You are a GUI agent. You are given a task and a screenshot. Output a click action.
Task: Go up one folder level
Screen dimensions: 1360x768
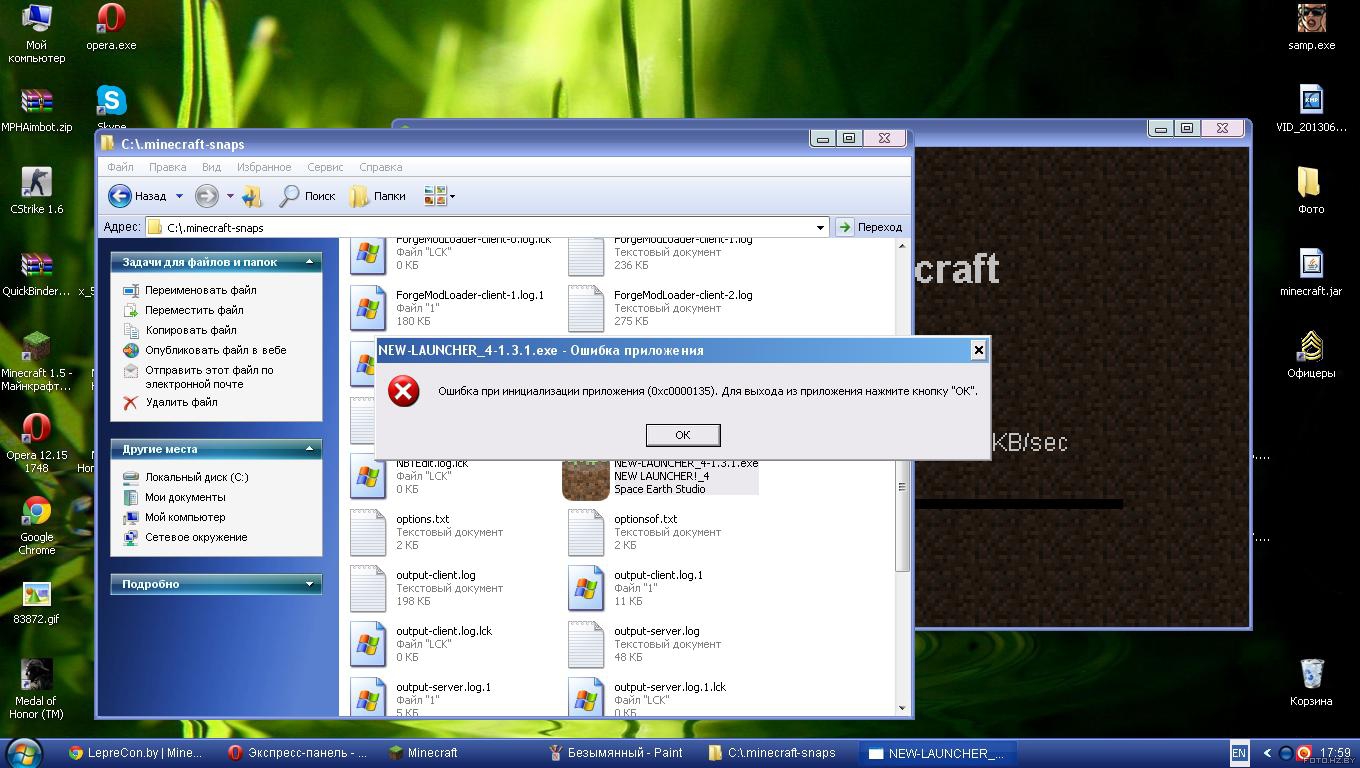[x=252, y=196]
